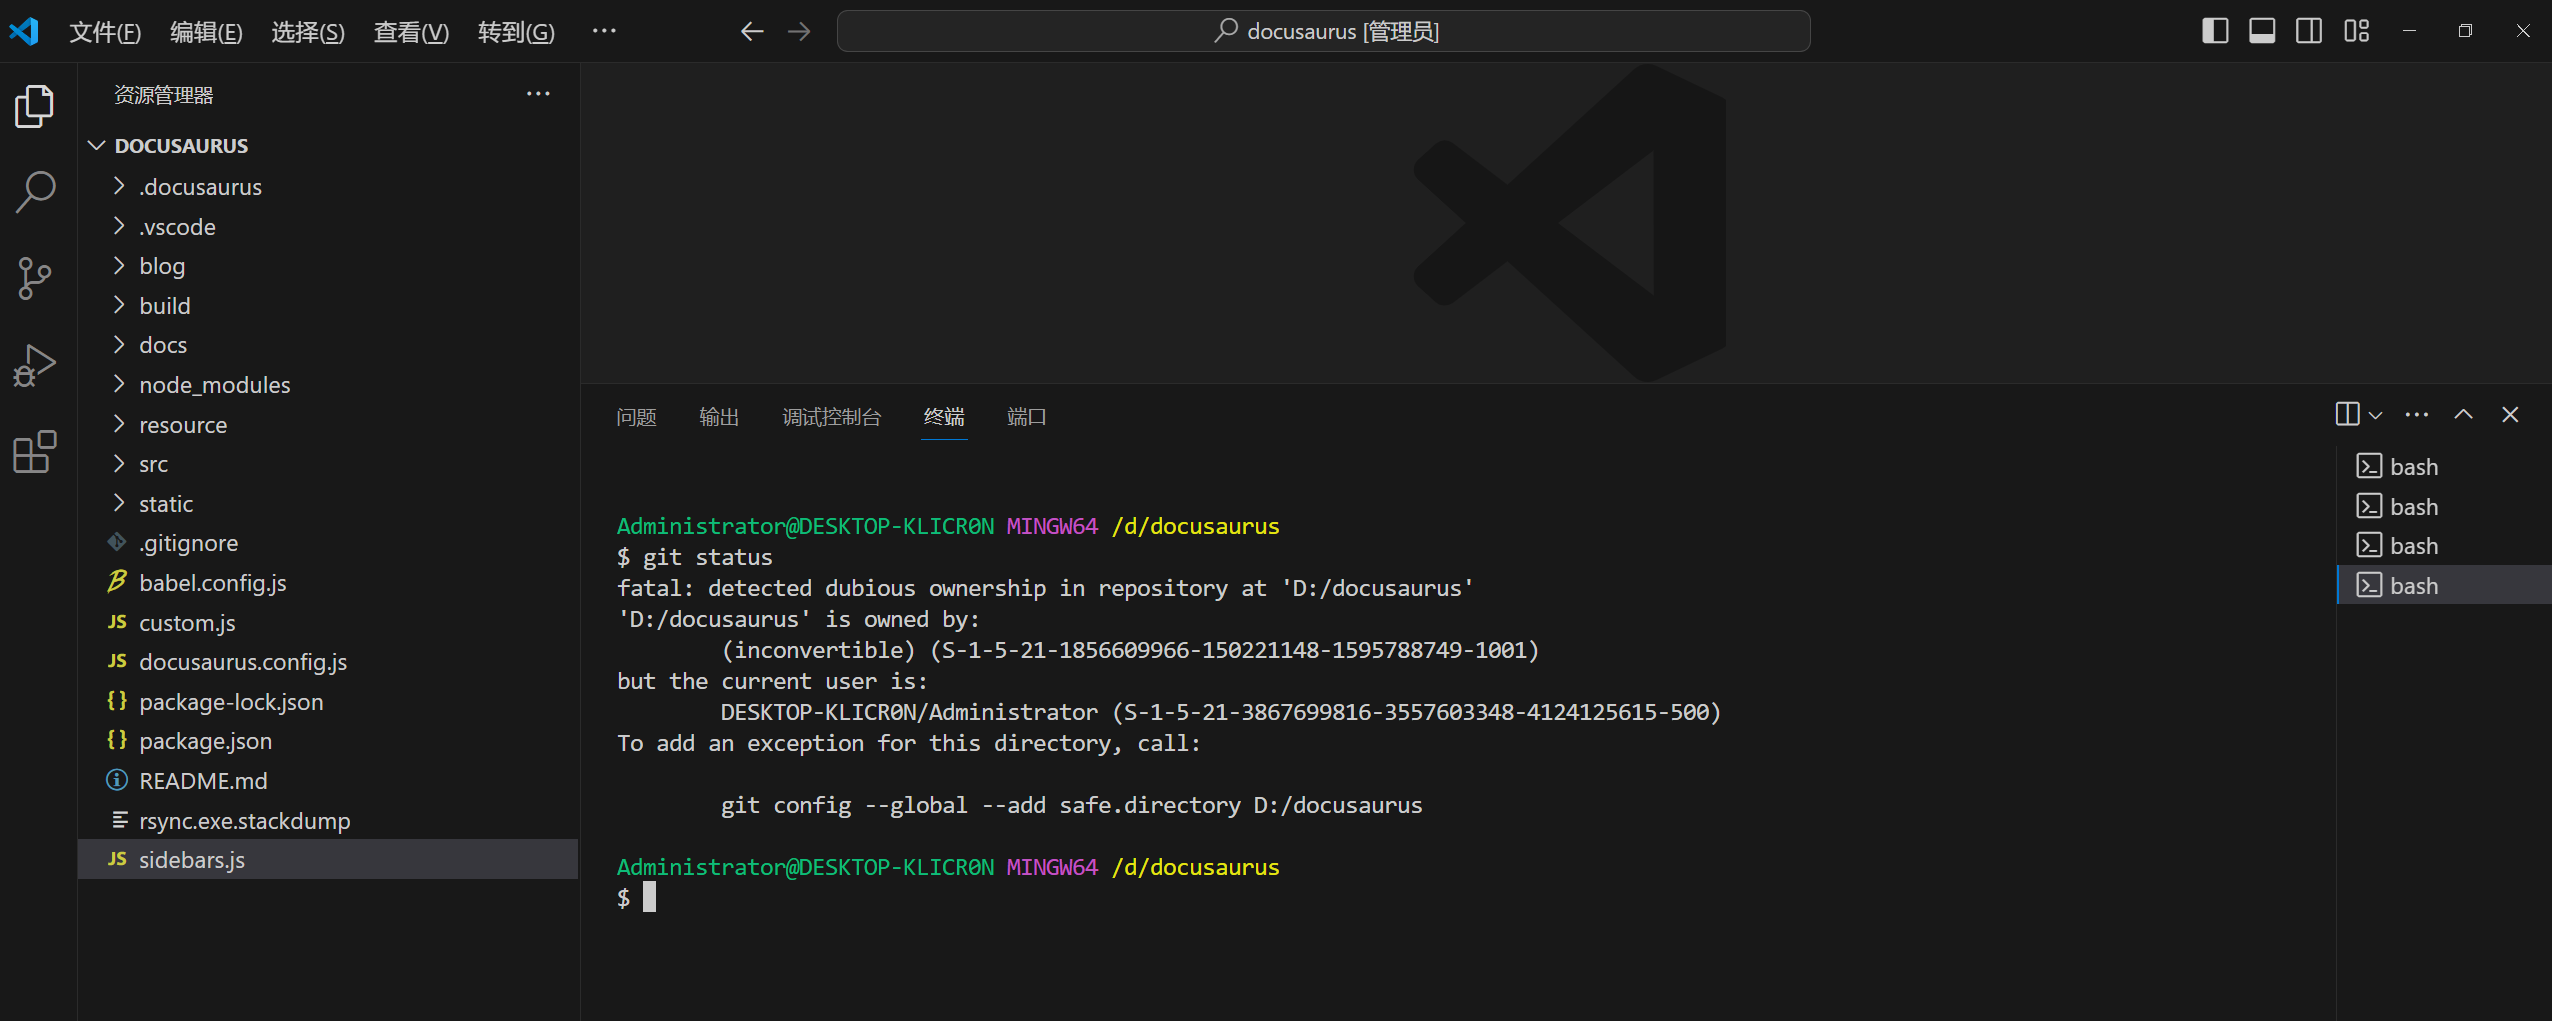This screenshot has height=1021, width=2552.
Task: Open the customize layout icon
Action: 2356,31
